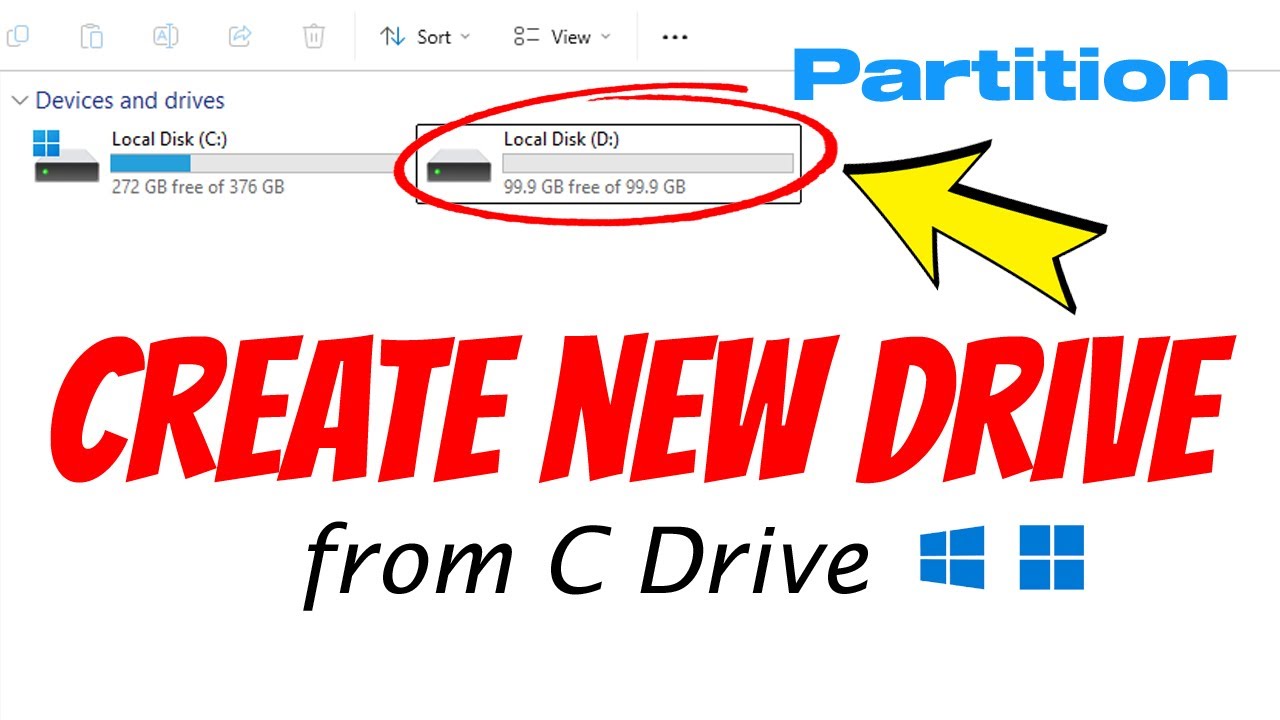Click the Paste clipboard icon

point(92,37)
